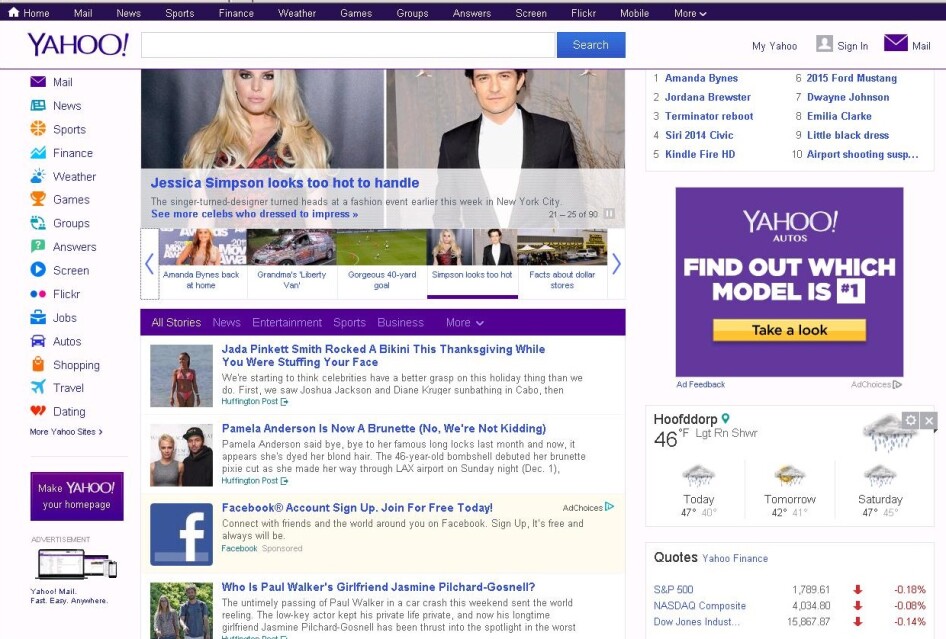Click the Dating hearts icon in sidebar
This screenshot has height=639, width=946.
pos(38,411)
